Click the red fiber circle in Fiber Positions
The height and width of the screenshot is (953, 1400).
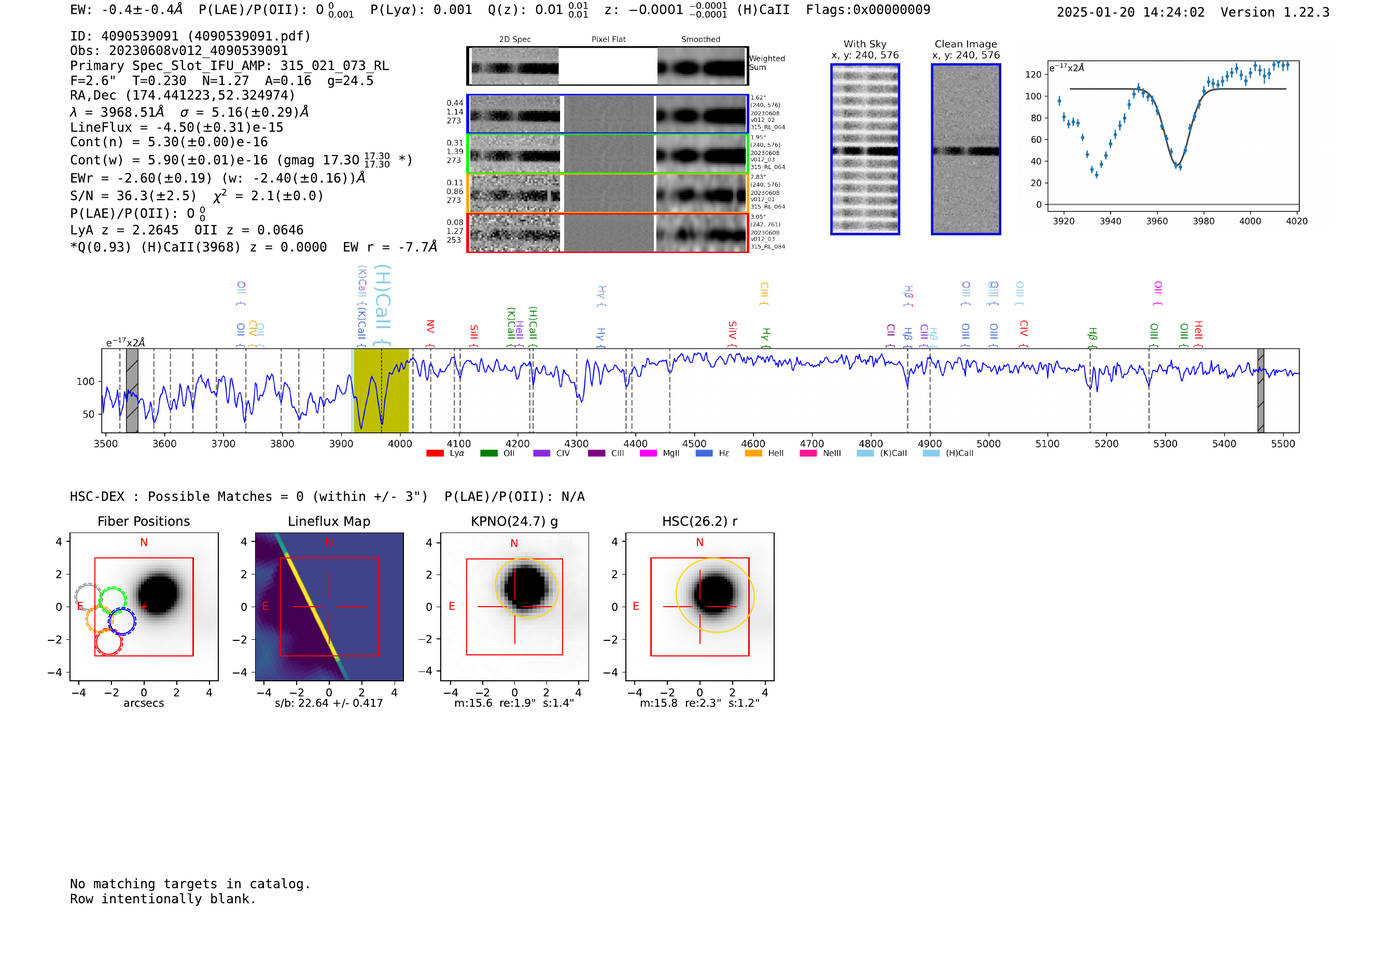click(109, 641)
